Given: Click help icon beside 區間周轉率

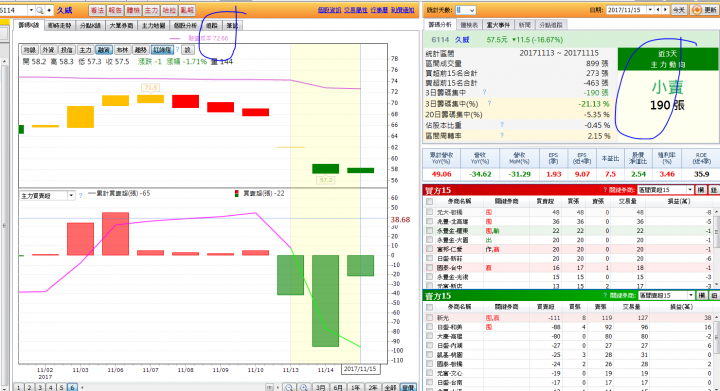Looking at the screenshot, I should click(x=502, y=135).
